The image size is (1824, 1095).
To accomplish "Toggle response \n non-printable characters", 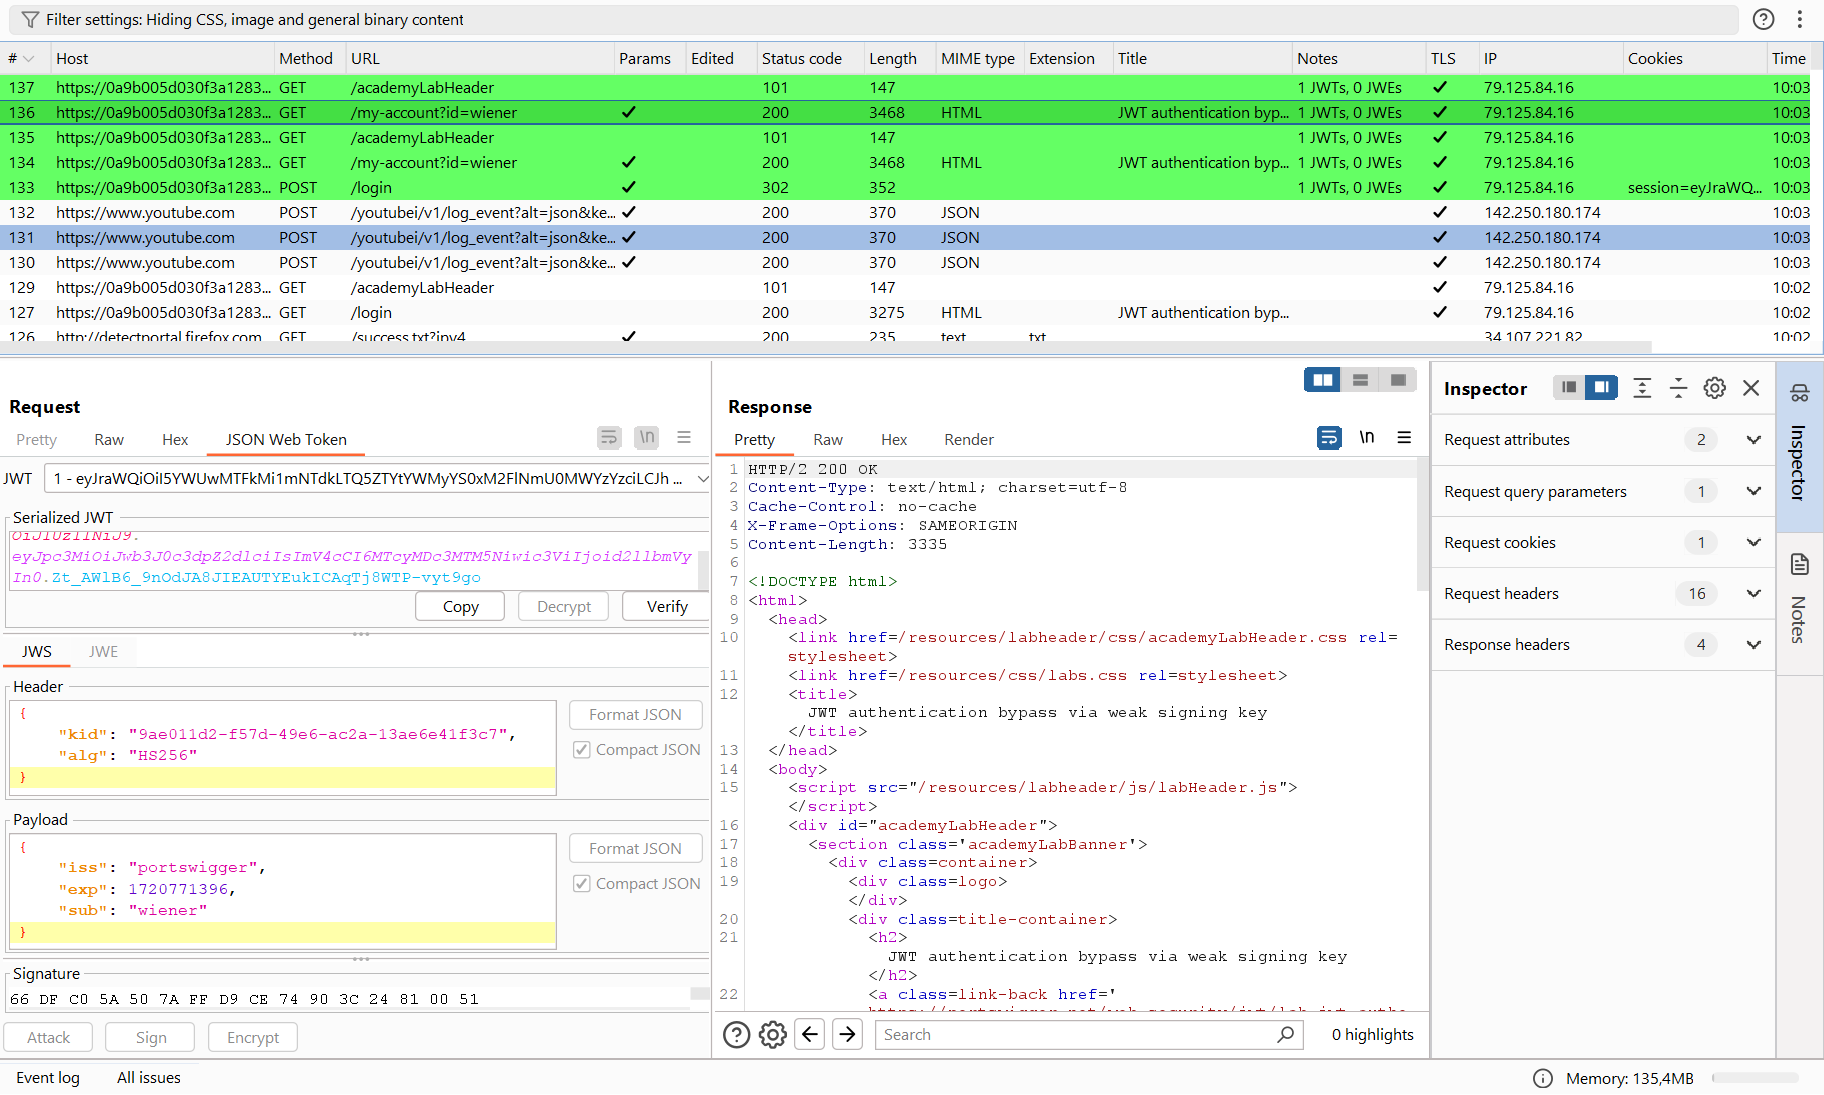I will [1367, 438].
